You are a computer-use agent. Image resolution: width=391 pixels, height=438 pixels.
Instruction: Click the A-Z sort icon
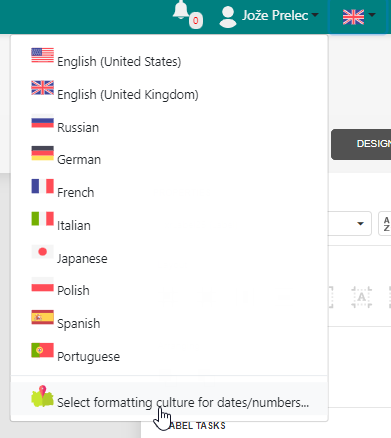pos(386,224)
